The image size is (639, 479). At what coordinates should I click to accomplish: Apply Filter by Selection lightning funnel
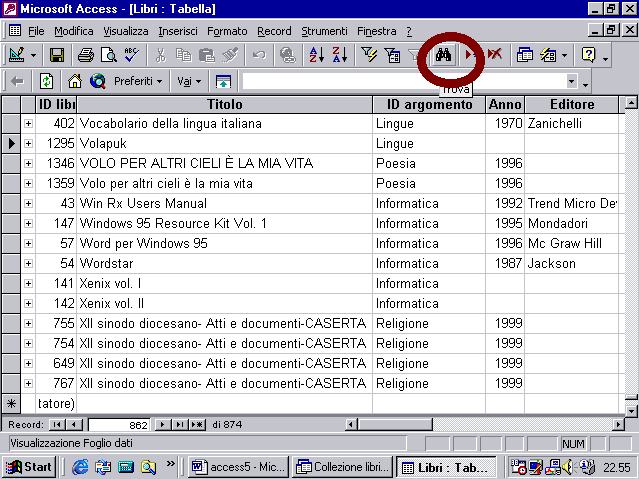[x=369, y=55]
